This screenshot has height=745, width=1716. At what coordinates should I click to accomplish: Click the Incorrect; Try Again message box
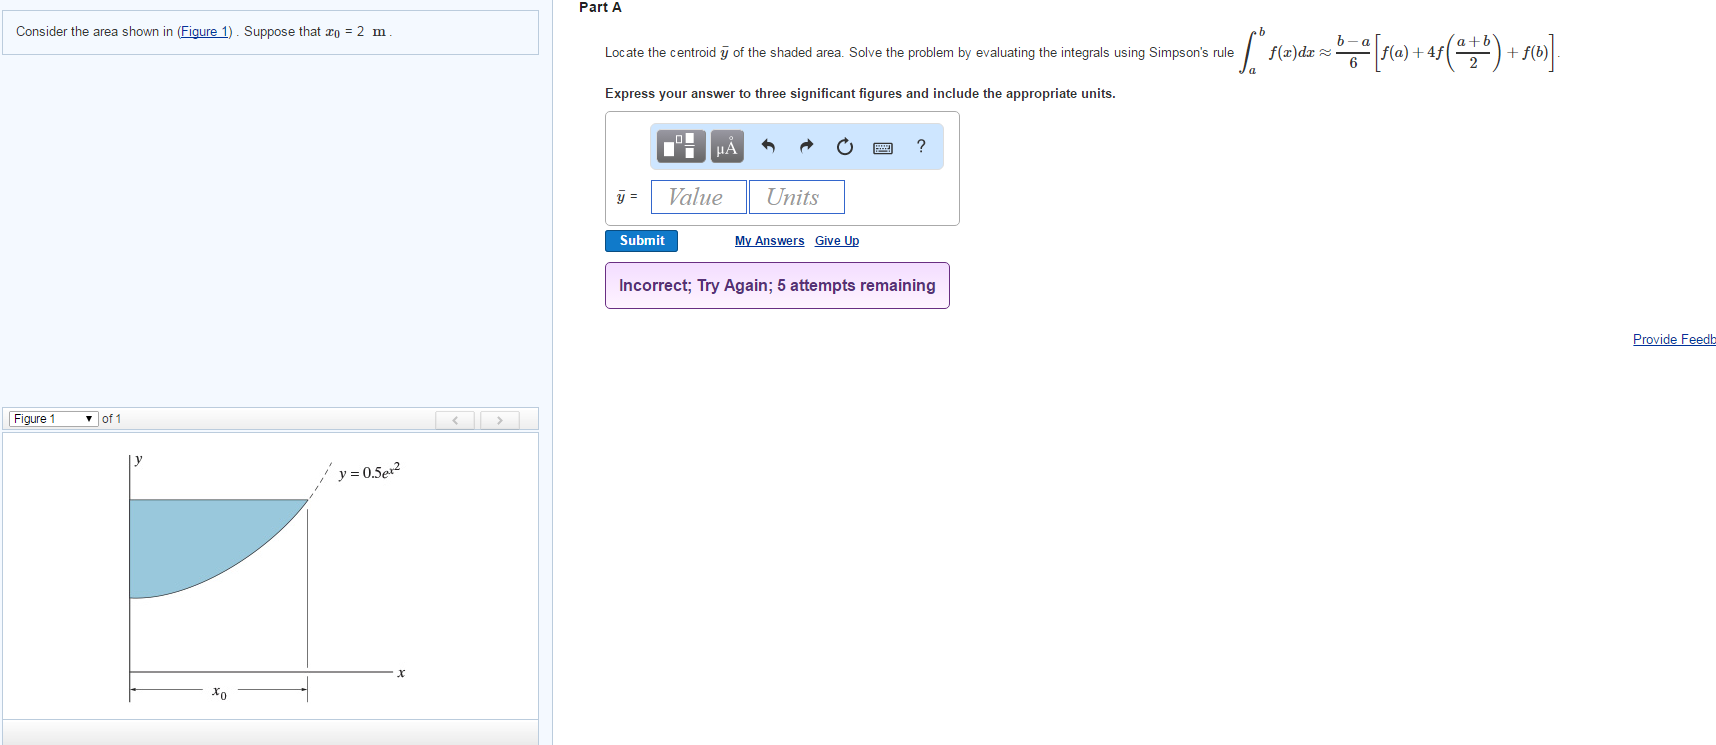click(x=777, y=286)
